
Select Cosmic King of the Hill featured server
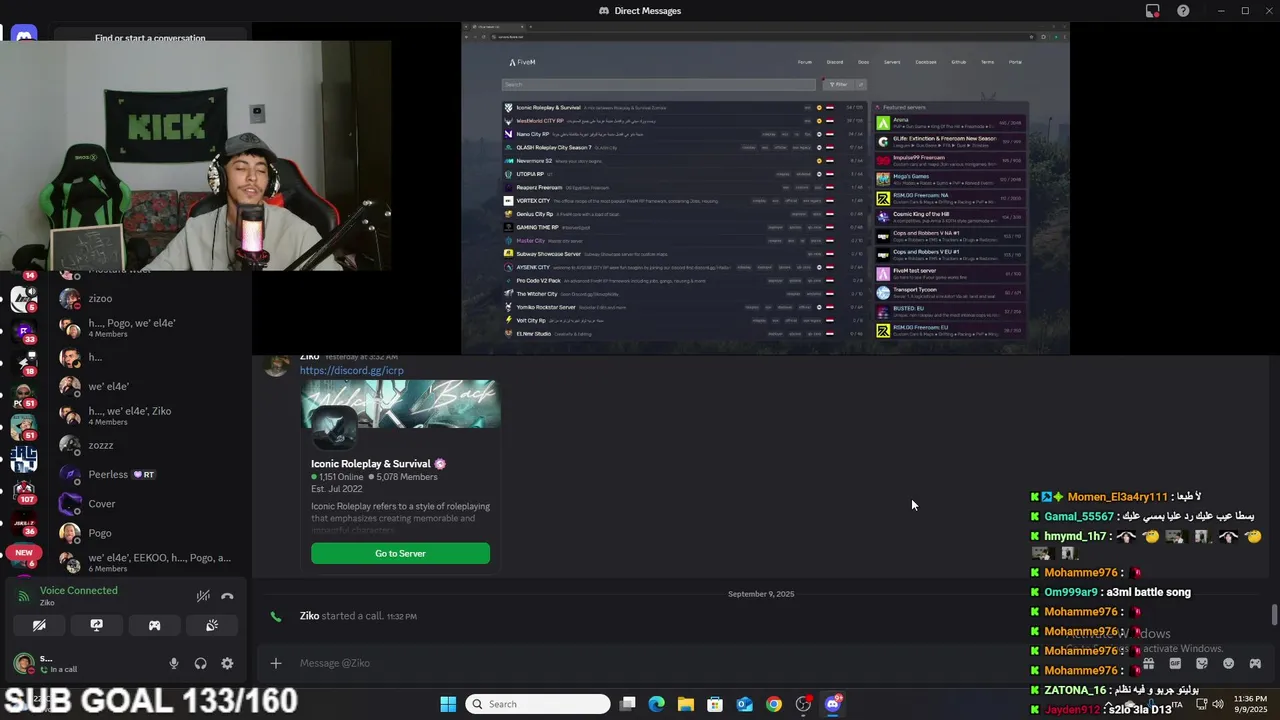point(950,216)
